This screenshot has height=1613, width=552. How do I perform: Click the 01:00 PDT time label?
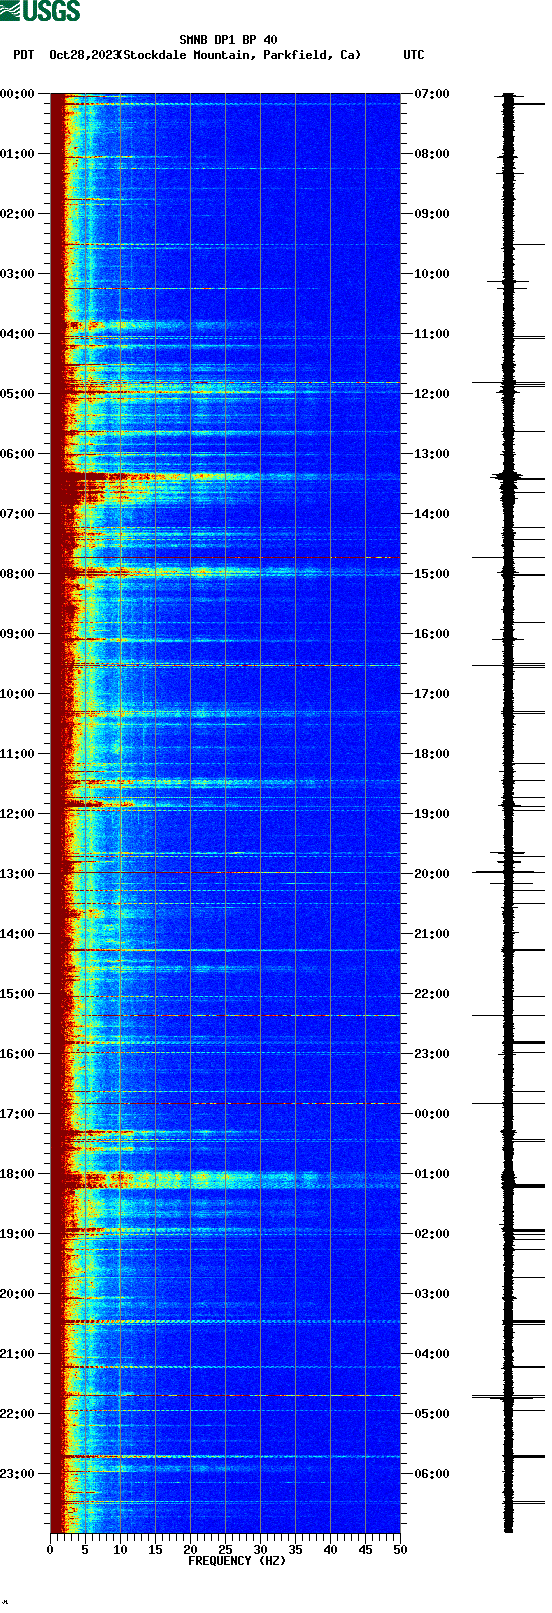pos(17,154)
